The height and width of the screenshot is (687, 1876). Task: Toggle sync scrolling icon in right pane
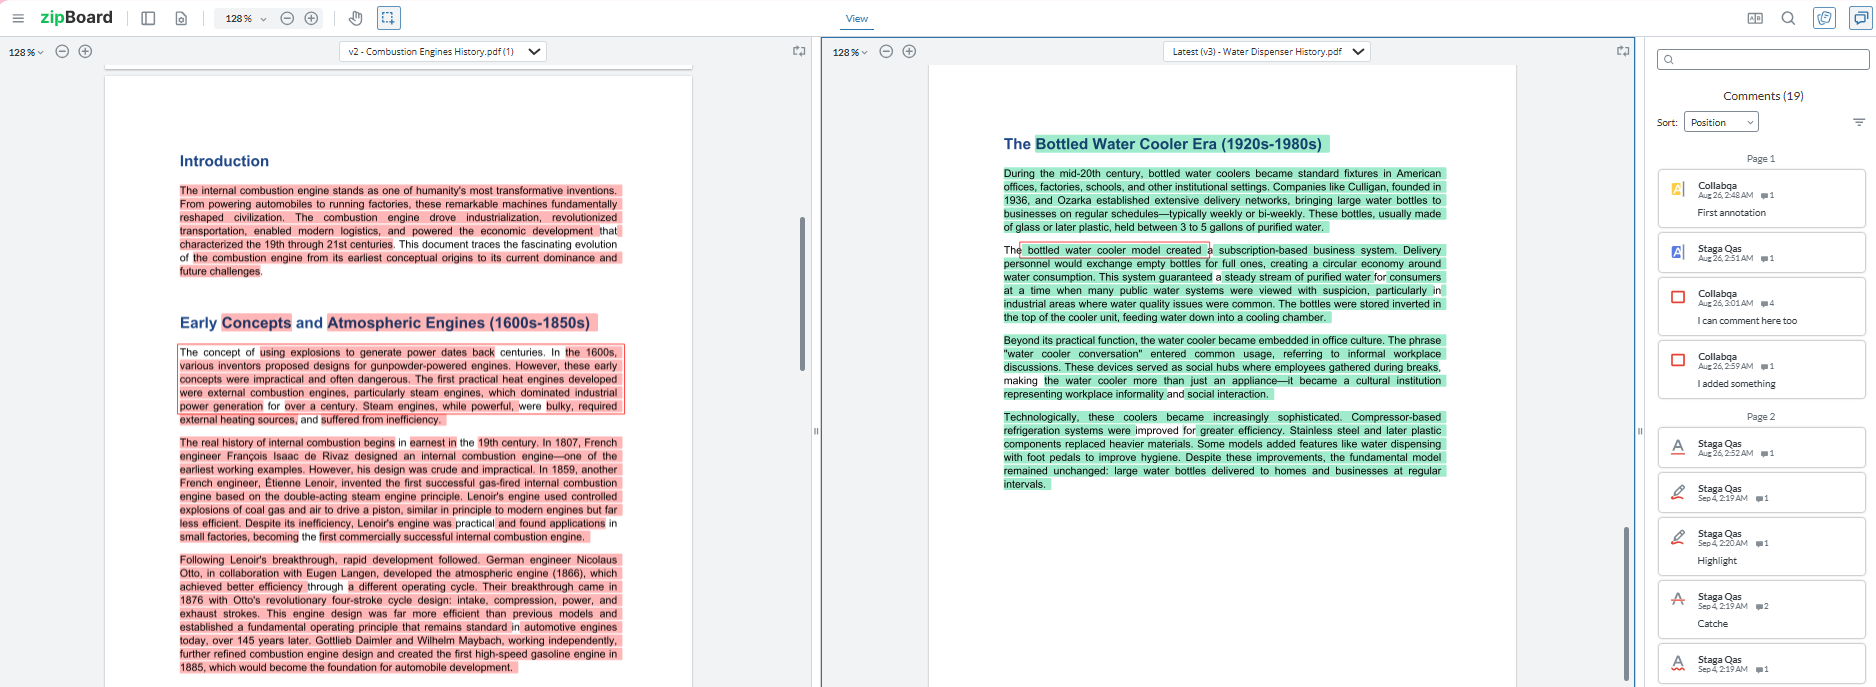pos(1623,51)
